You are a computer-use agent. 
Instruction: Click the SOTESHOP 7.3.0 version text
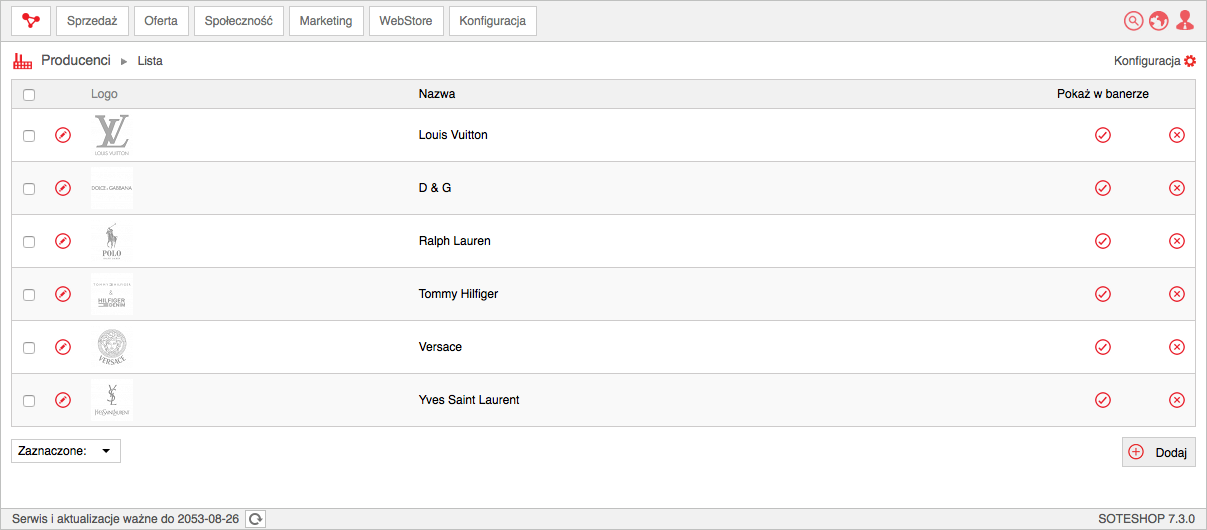pos(1146,519)
